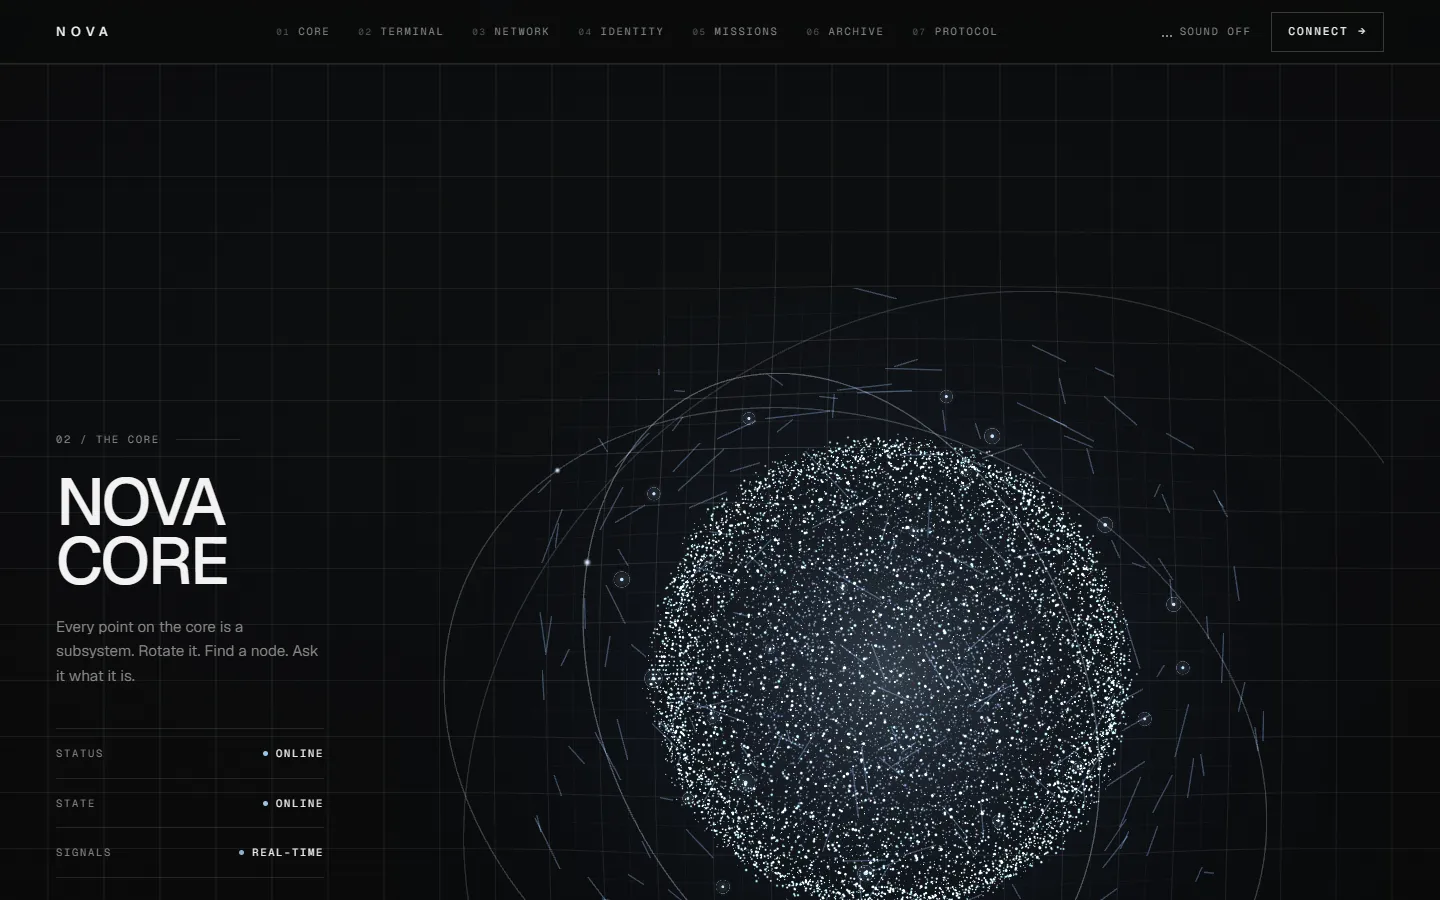Open the 06 Archive section
This screenshot has width=1440, height=900.
point(845,32)
